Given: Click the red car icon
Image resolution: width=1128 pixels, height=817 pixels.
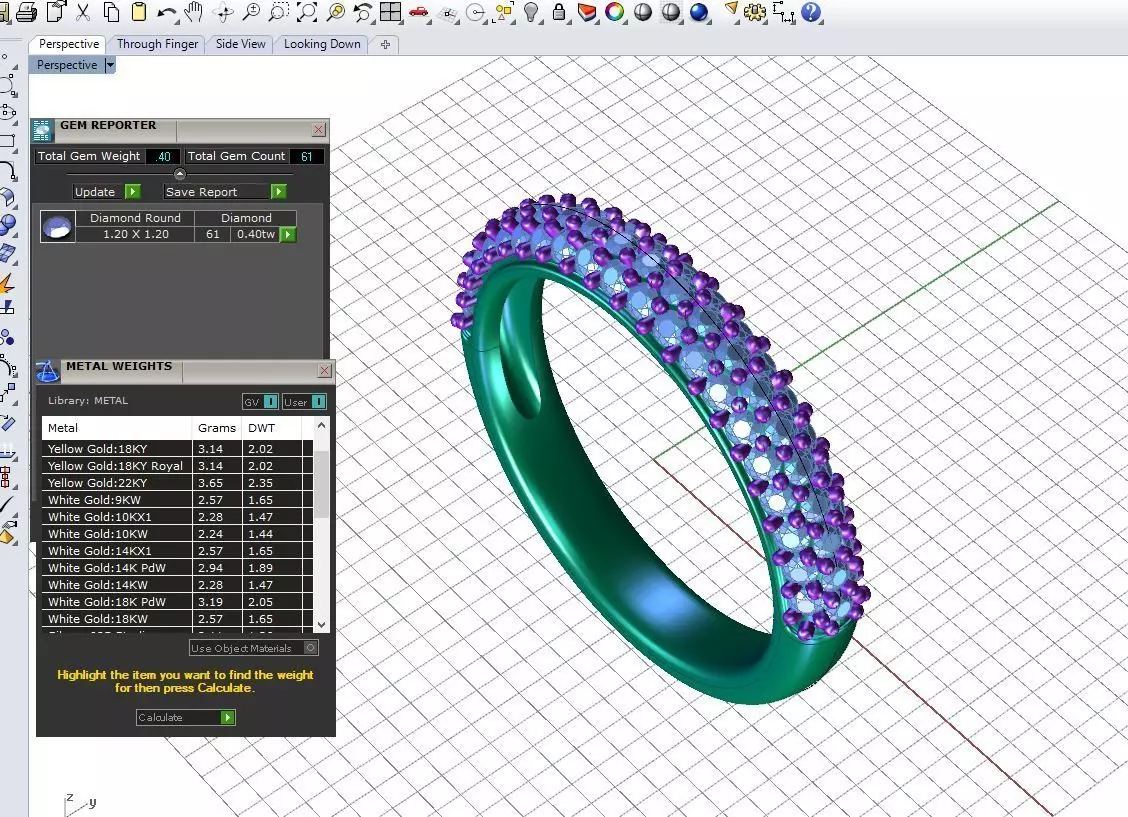Looking at the screenshot, I should pyautogui.click(x=418, y=12).
